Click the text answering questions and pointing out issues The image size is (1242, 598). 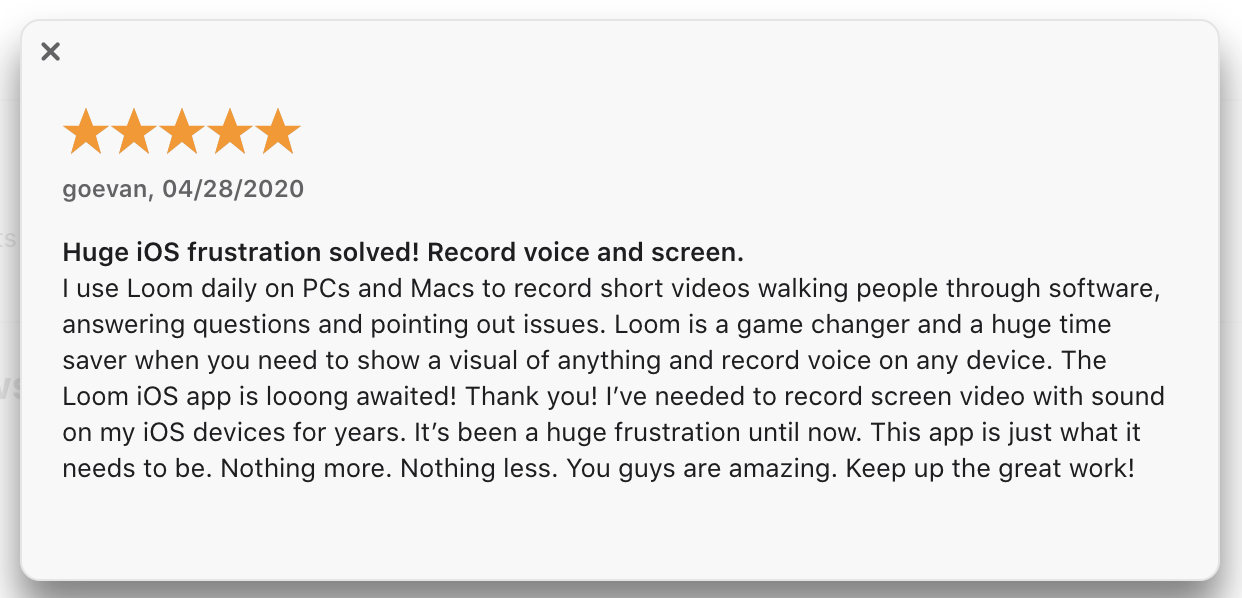[x=333, y=325]
